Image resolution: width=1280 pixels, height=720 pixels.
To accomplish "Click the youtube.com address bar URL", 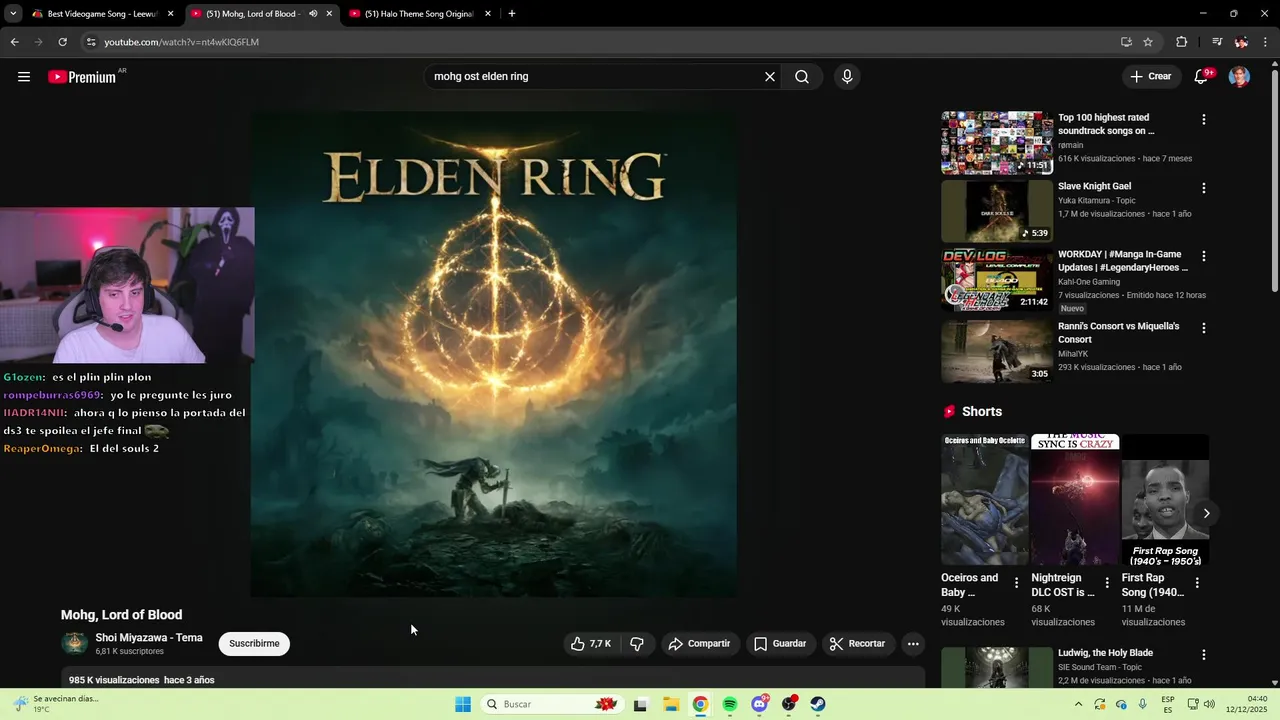I will [181, 42].
